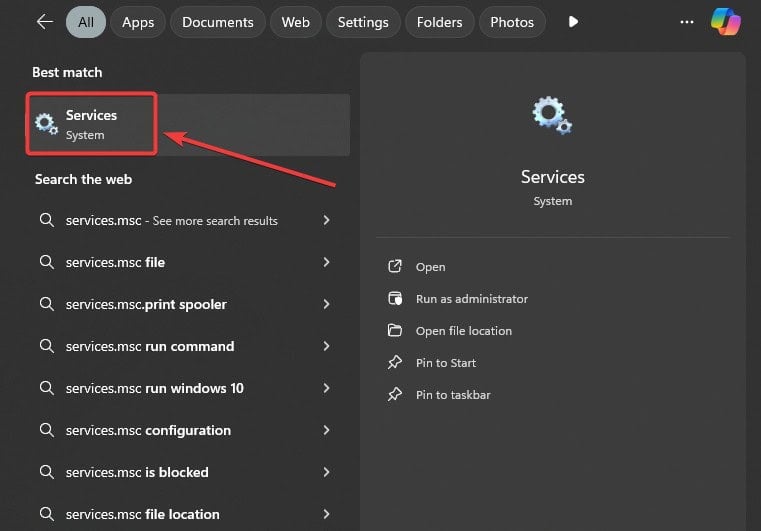Choose Pin to taskbar
Viewport: 761px width, 531px height.
click(453, 395)
